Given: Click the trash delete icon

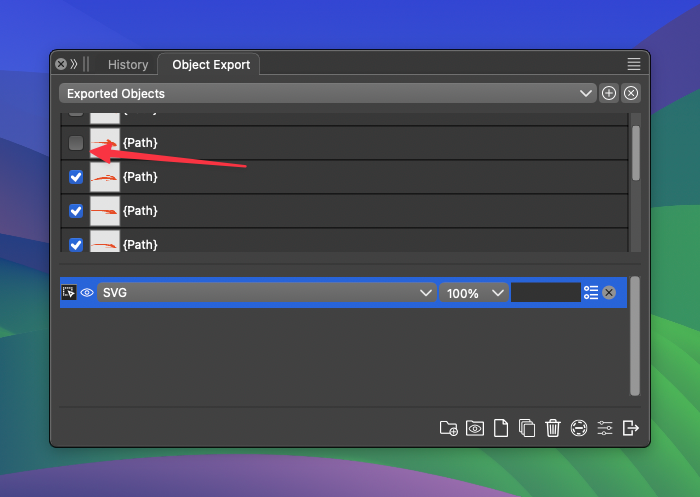Looking at the screenshot, I should 553,428.
